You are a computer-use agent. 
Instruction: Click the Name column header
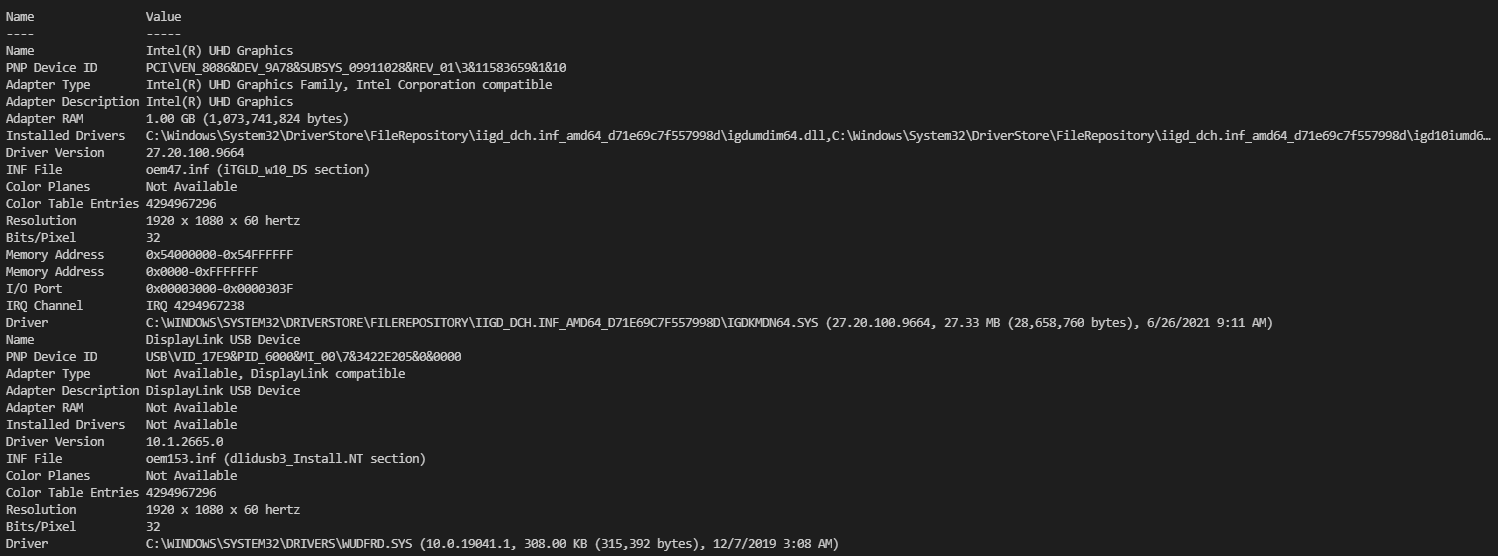pyautogui.click(x=20, y=16)
